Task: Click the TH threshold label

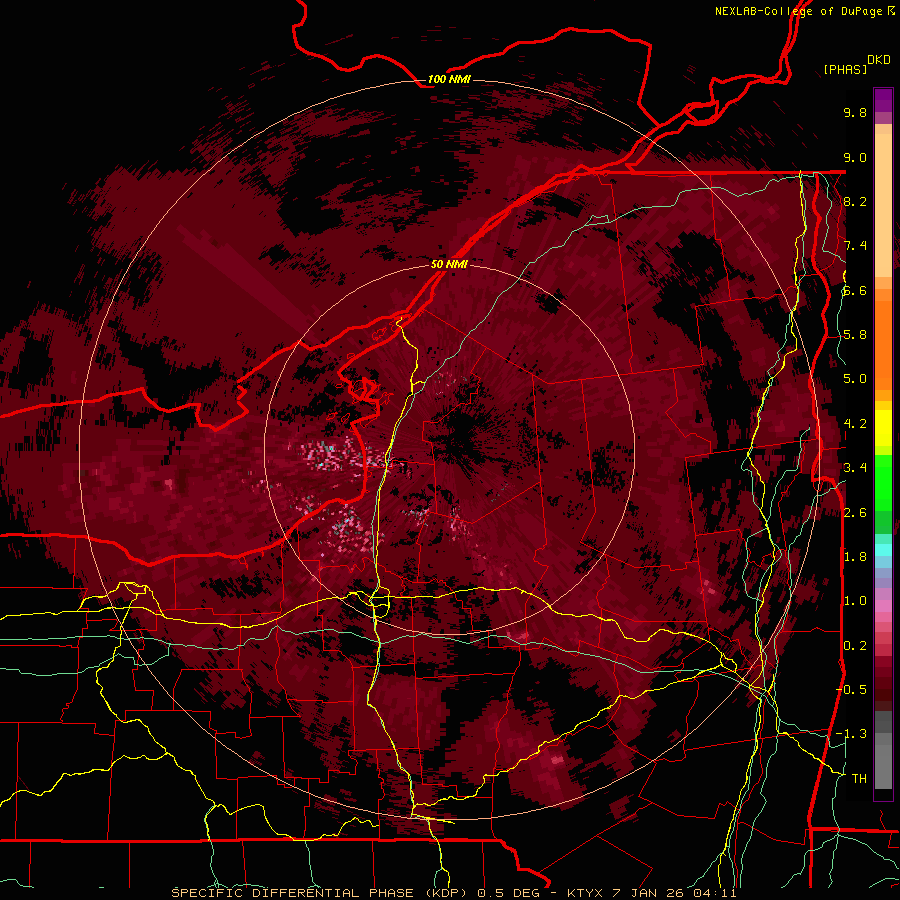Action: tap(859, 778)
